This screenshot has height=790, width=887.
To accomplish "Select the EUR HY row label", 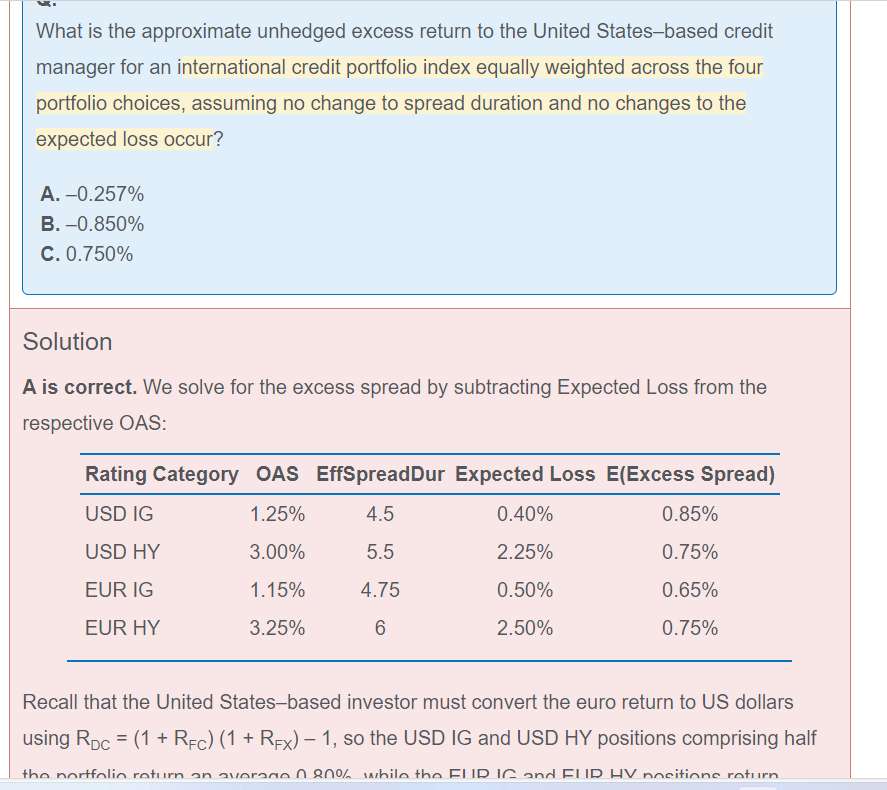I will coord(122,628).
